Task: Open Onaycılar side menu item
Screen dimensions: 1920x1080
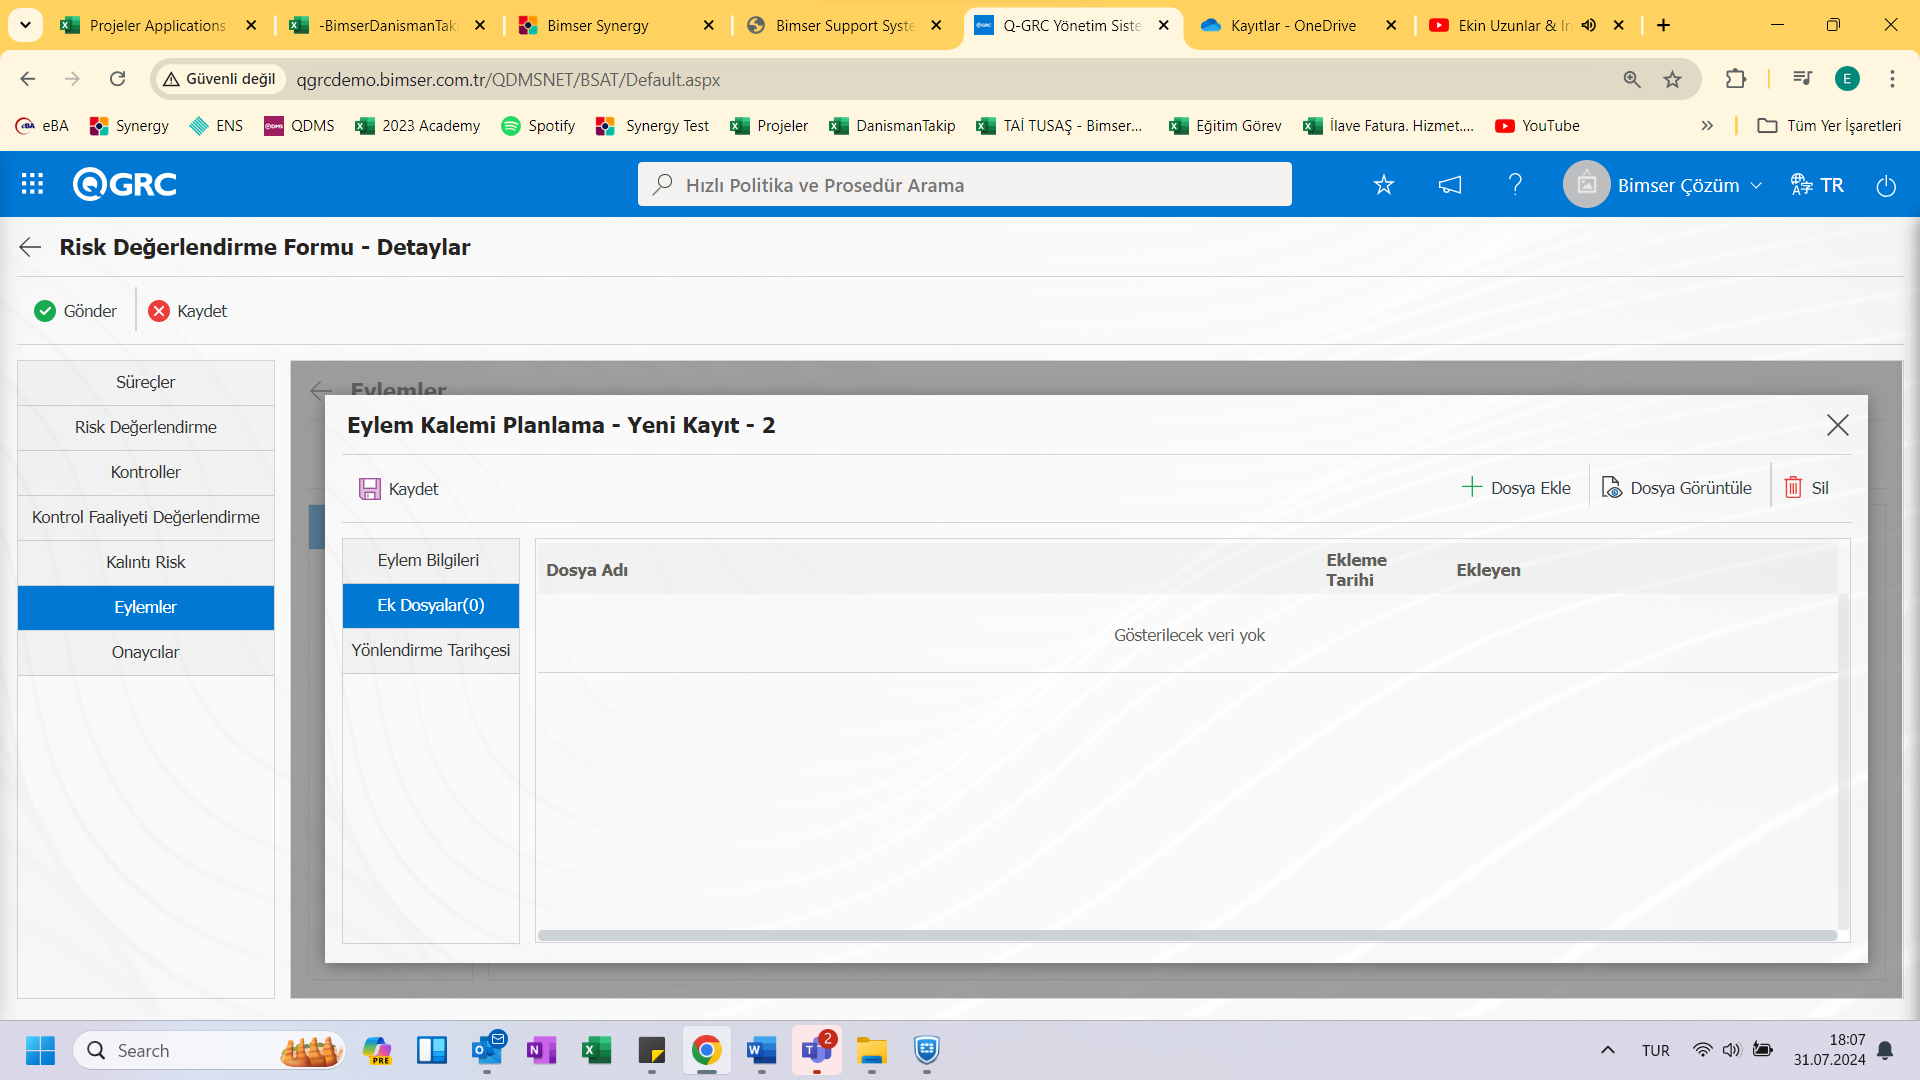Action: (146, 652)
